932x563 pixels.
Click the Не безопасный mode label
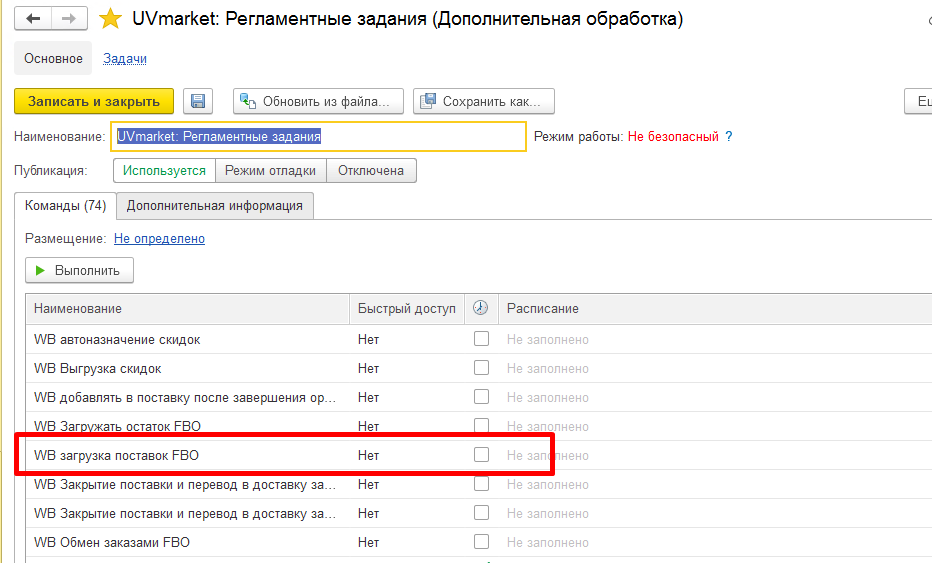pyautogui.click(x=673, y=137)
